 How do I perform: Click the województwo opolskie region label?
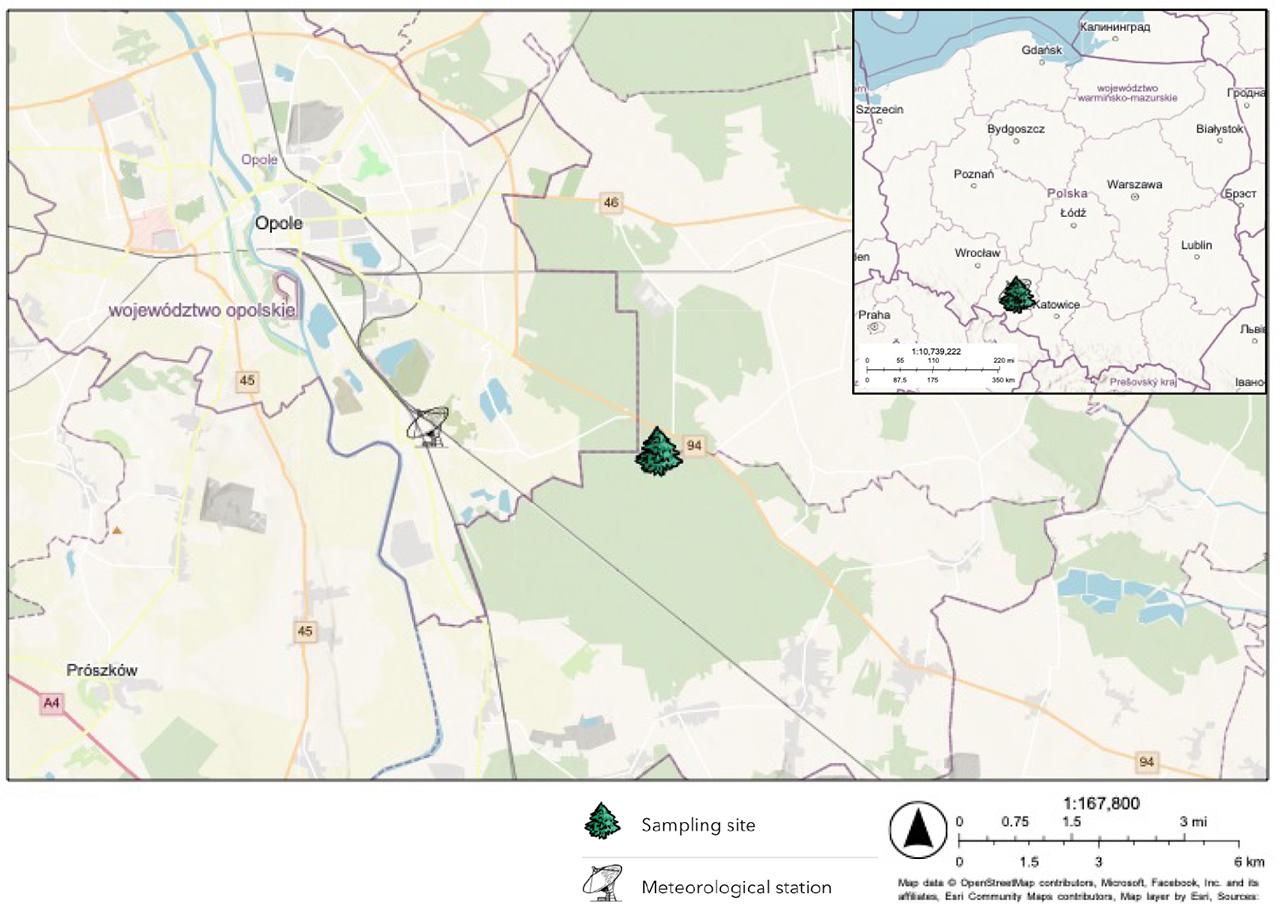tap(202, 310)
